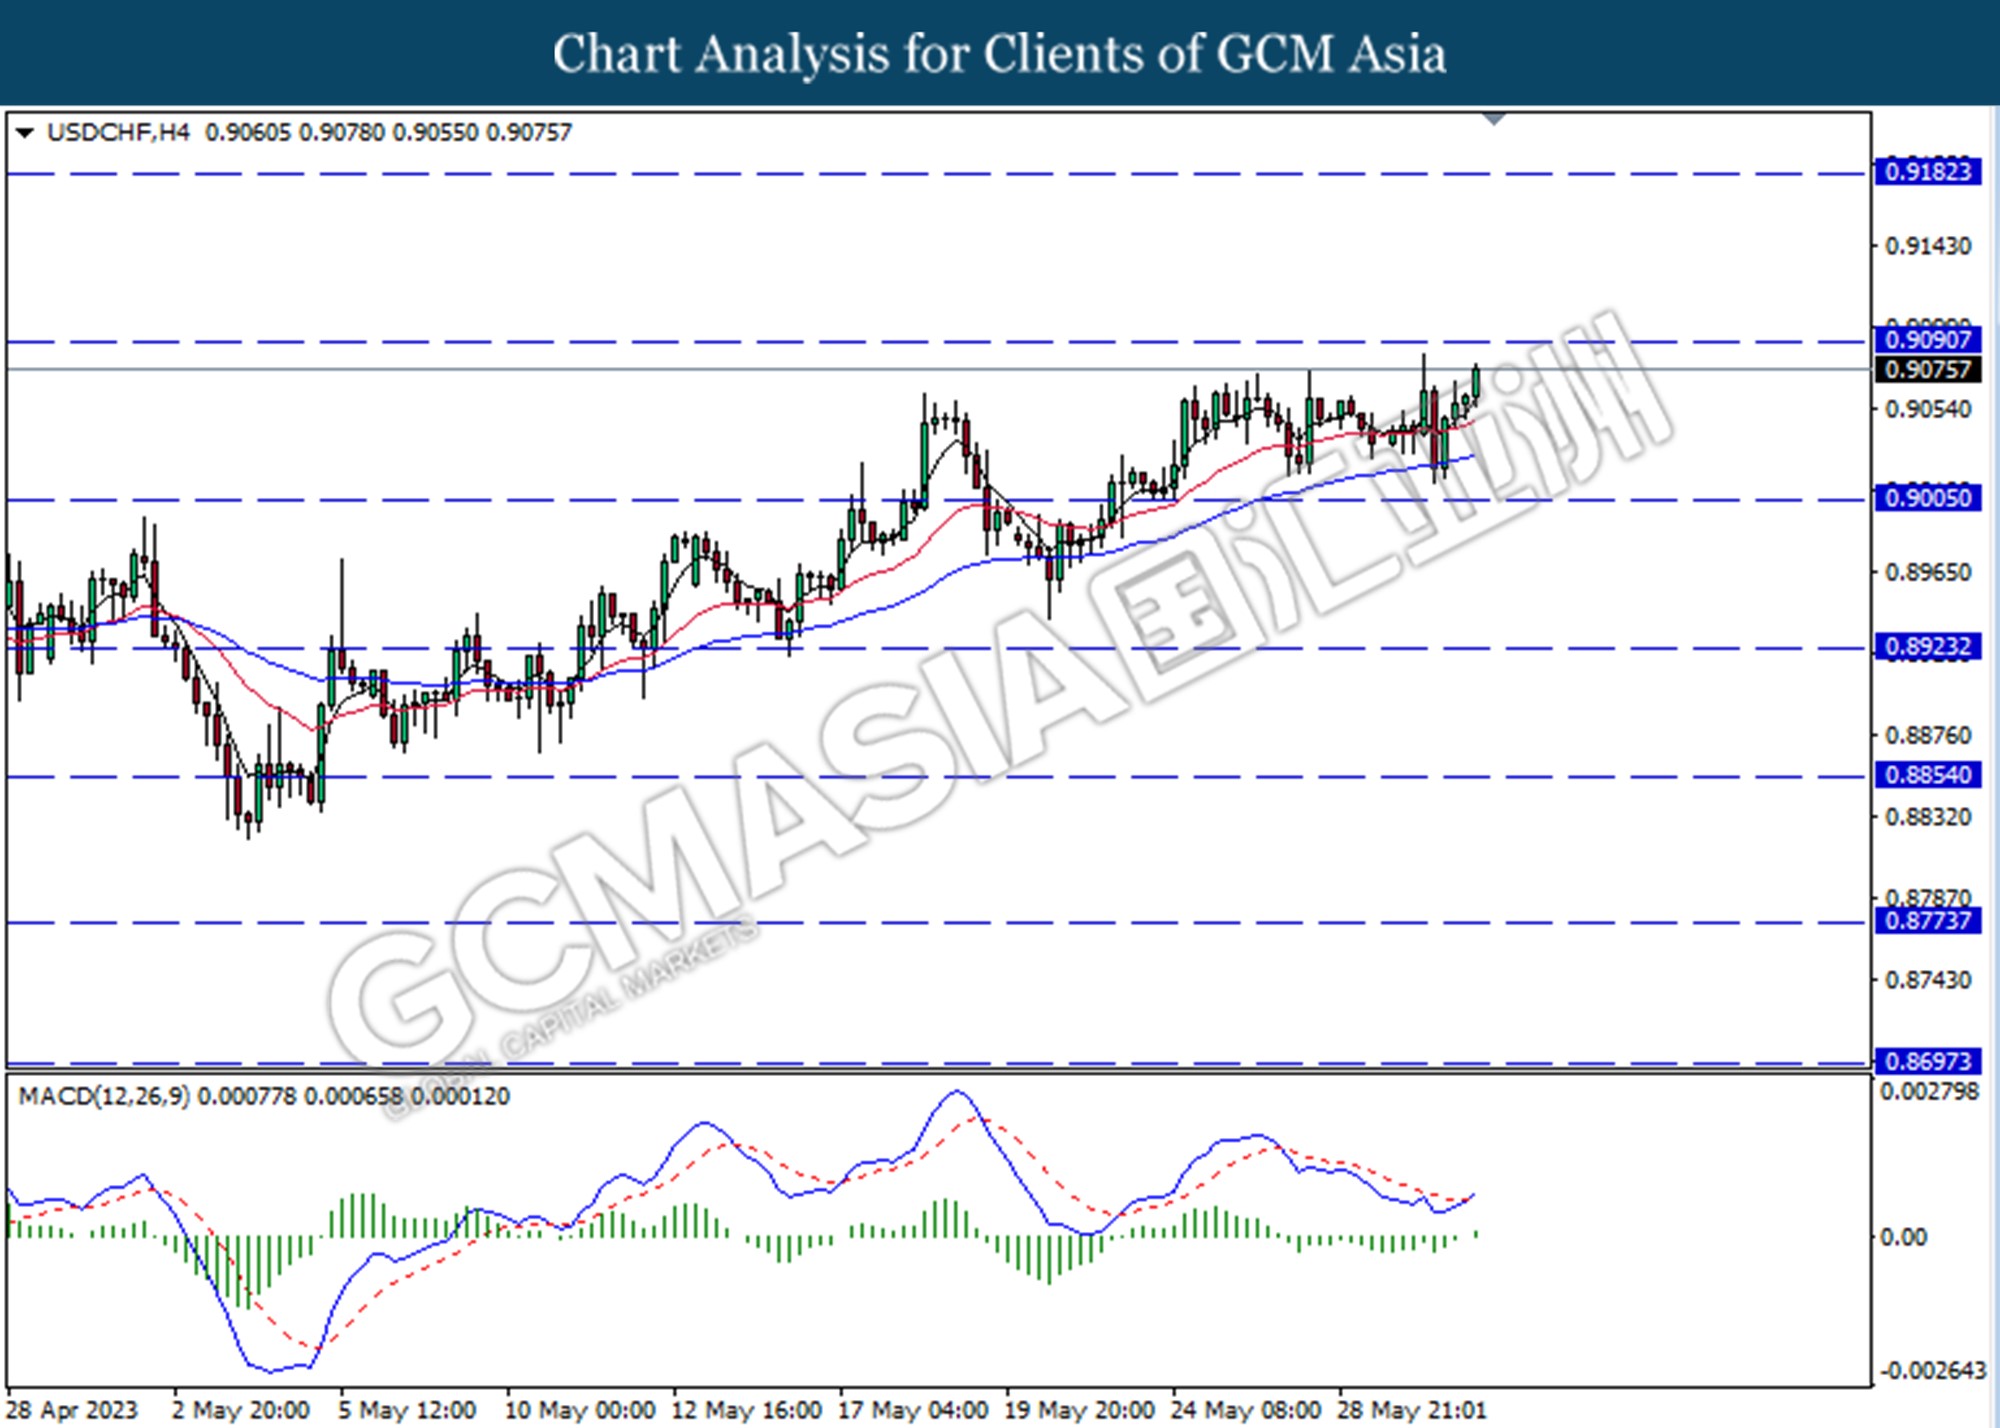Click the 10 May 00:00 time label
Viewport: 2000px width, 1428px height.
point(579,1410)
